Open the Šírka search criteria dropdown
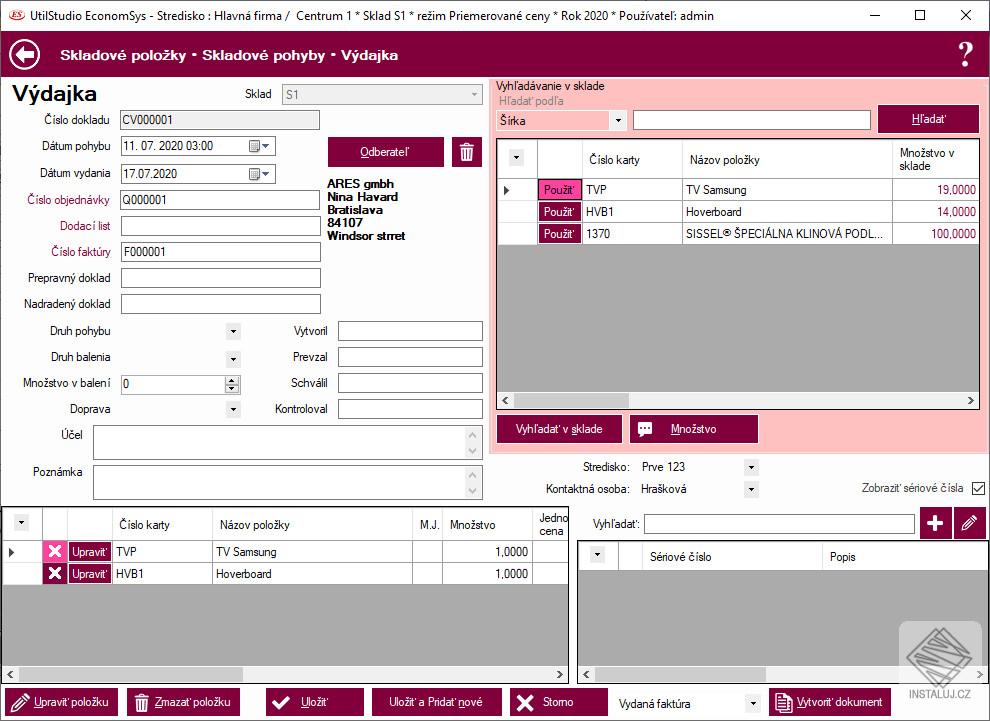This screenshot has height=721, width=990. point(618,121)
